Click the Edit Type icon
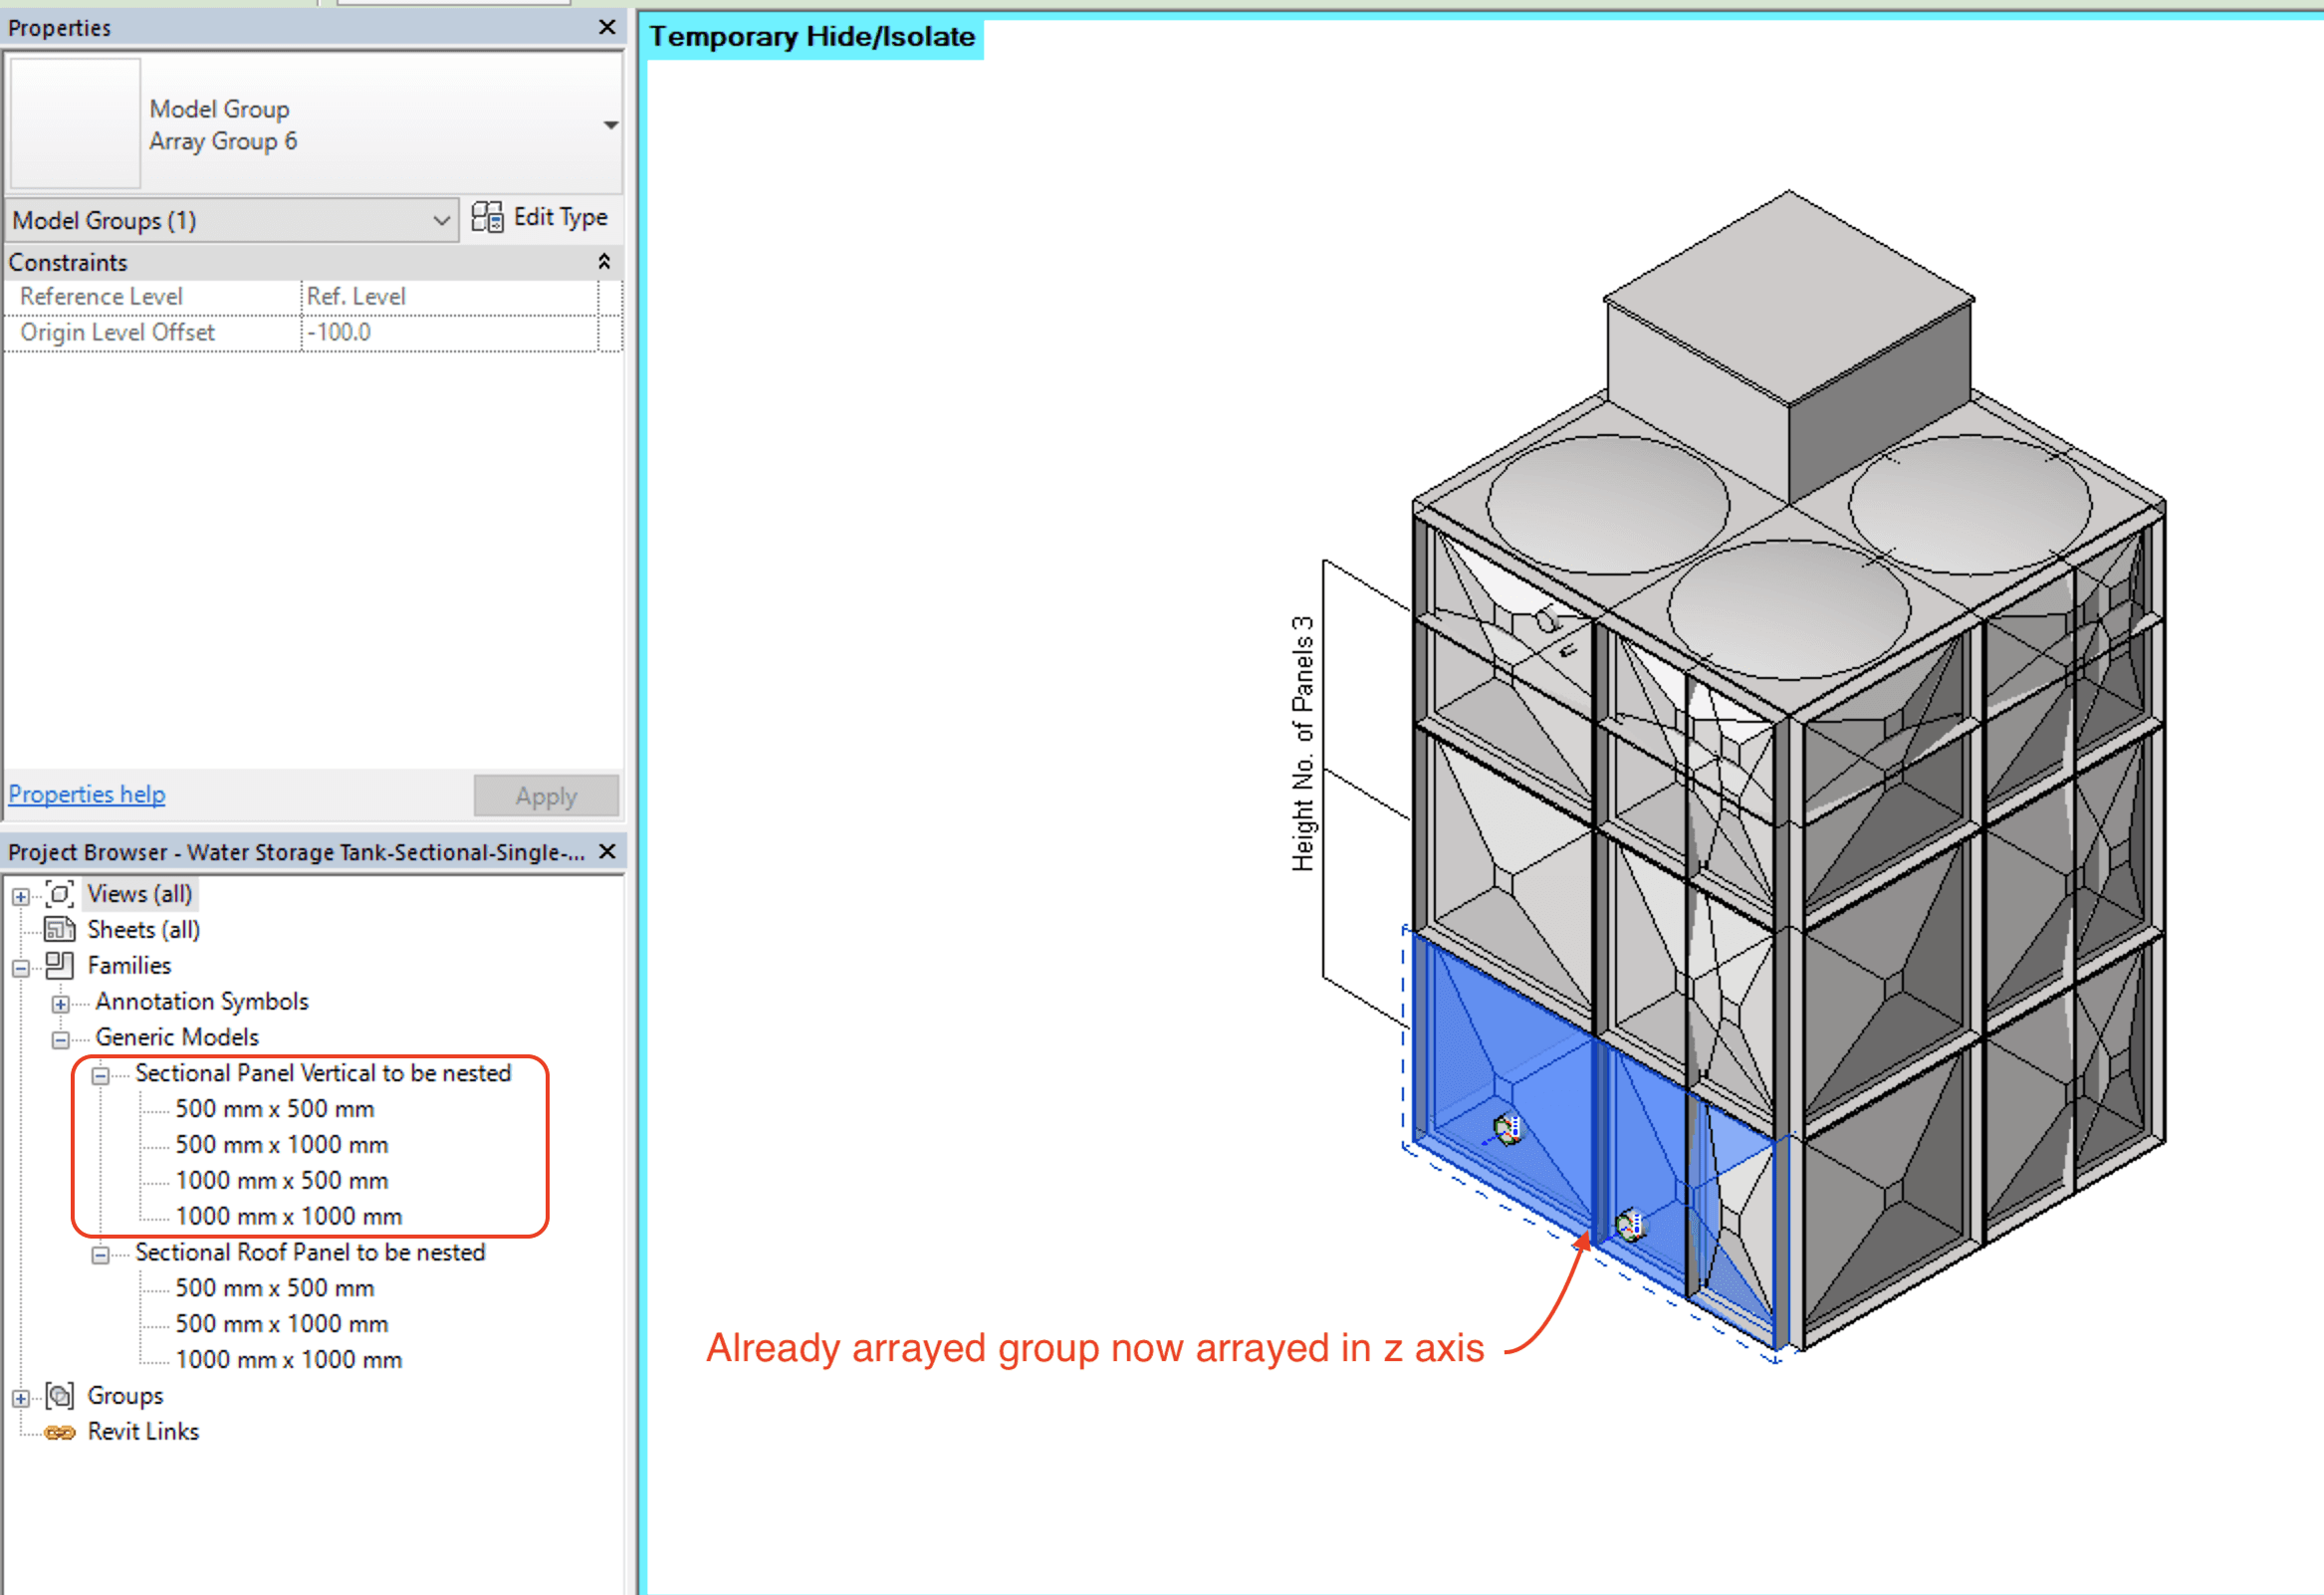 click(487, 217)
